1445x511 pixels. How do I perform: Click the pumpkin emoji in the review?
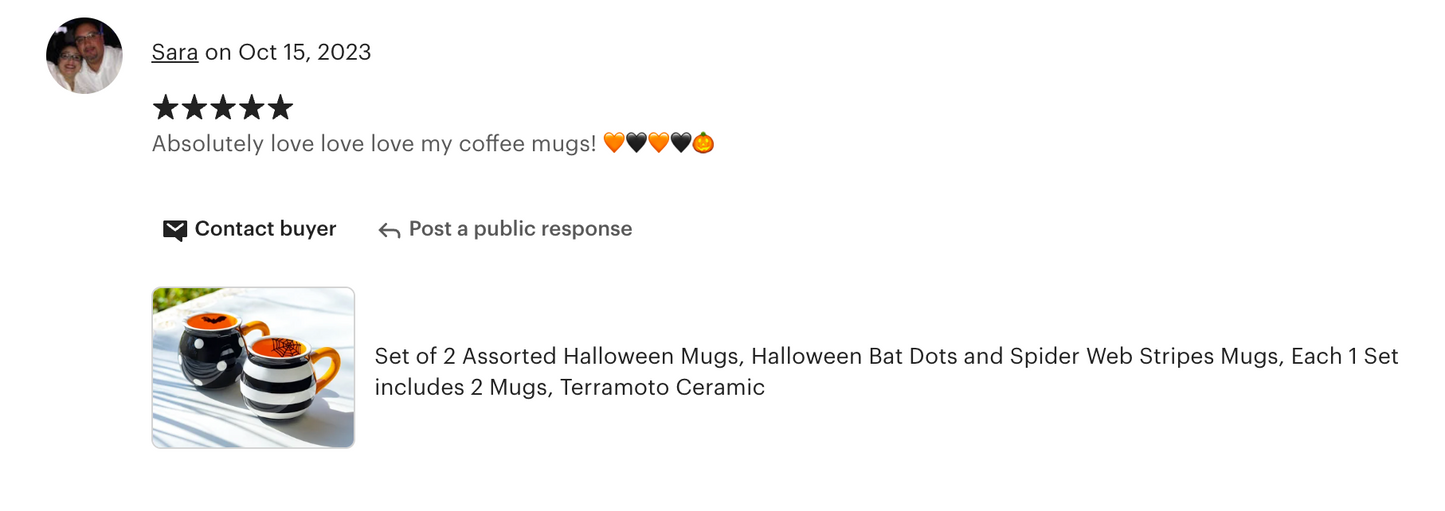tap(703, 144)
